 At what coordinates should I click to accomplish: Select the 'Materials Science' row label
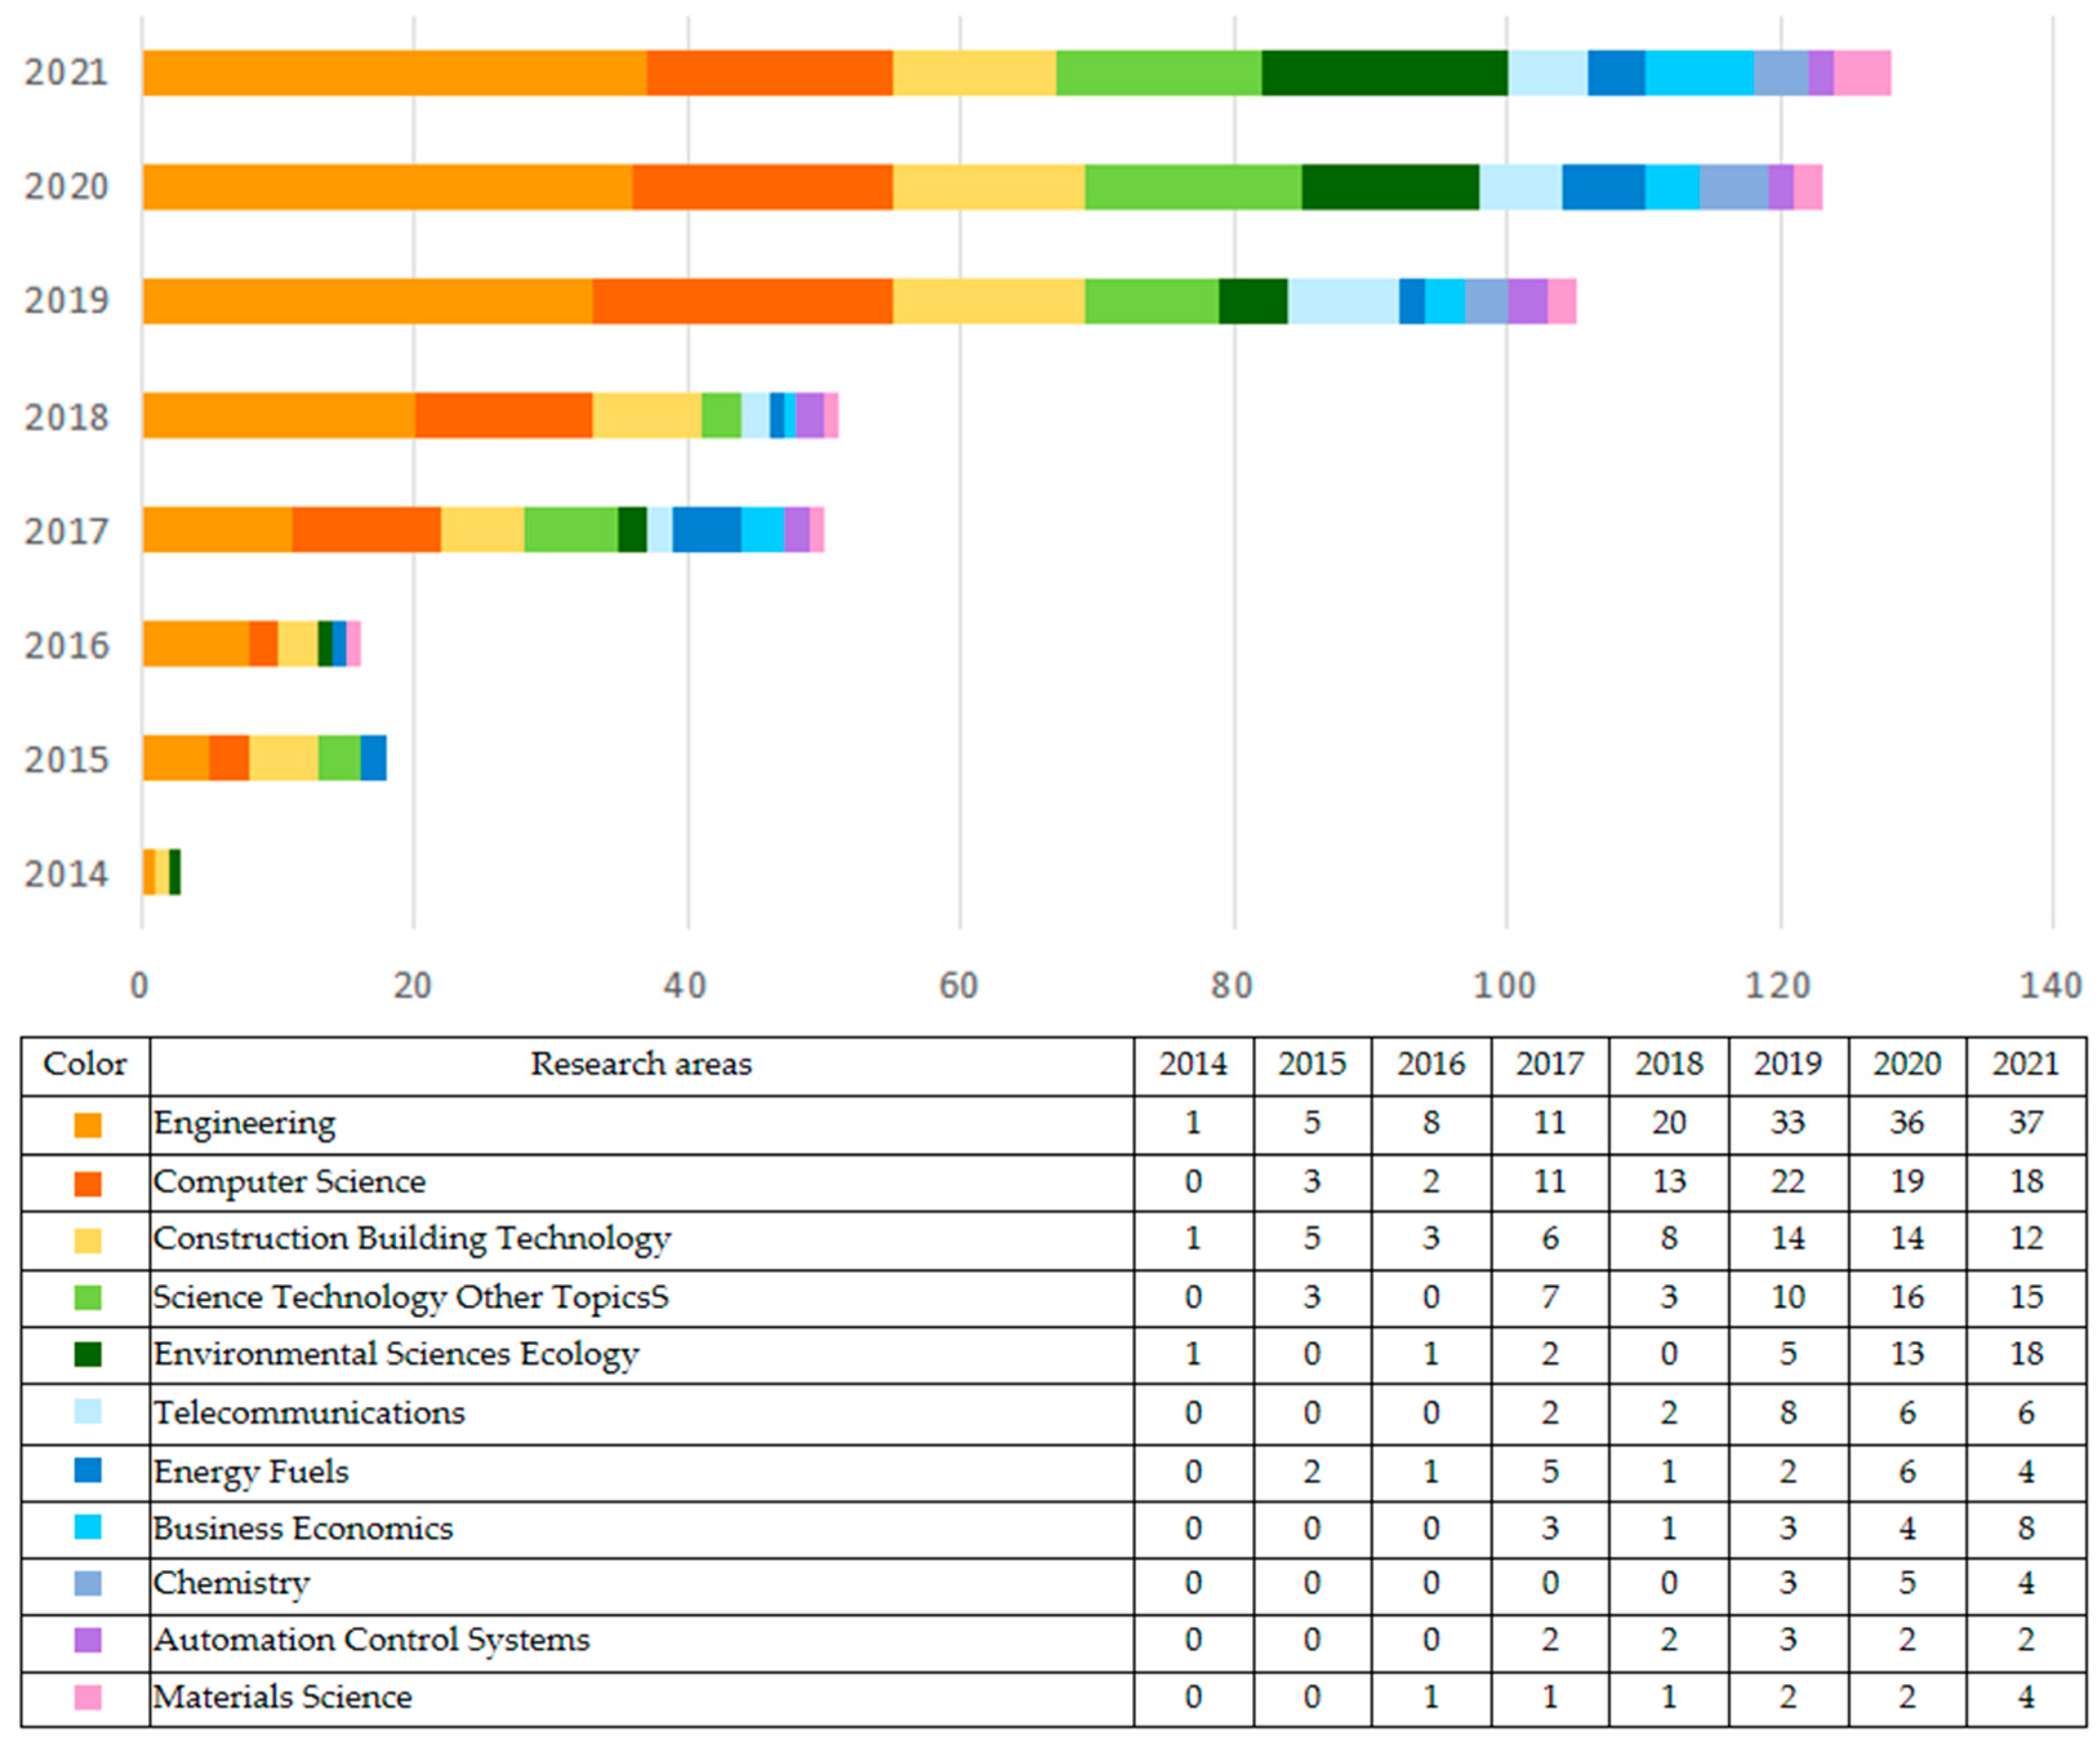click(x=283, y=1697)
